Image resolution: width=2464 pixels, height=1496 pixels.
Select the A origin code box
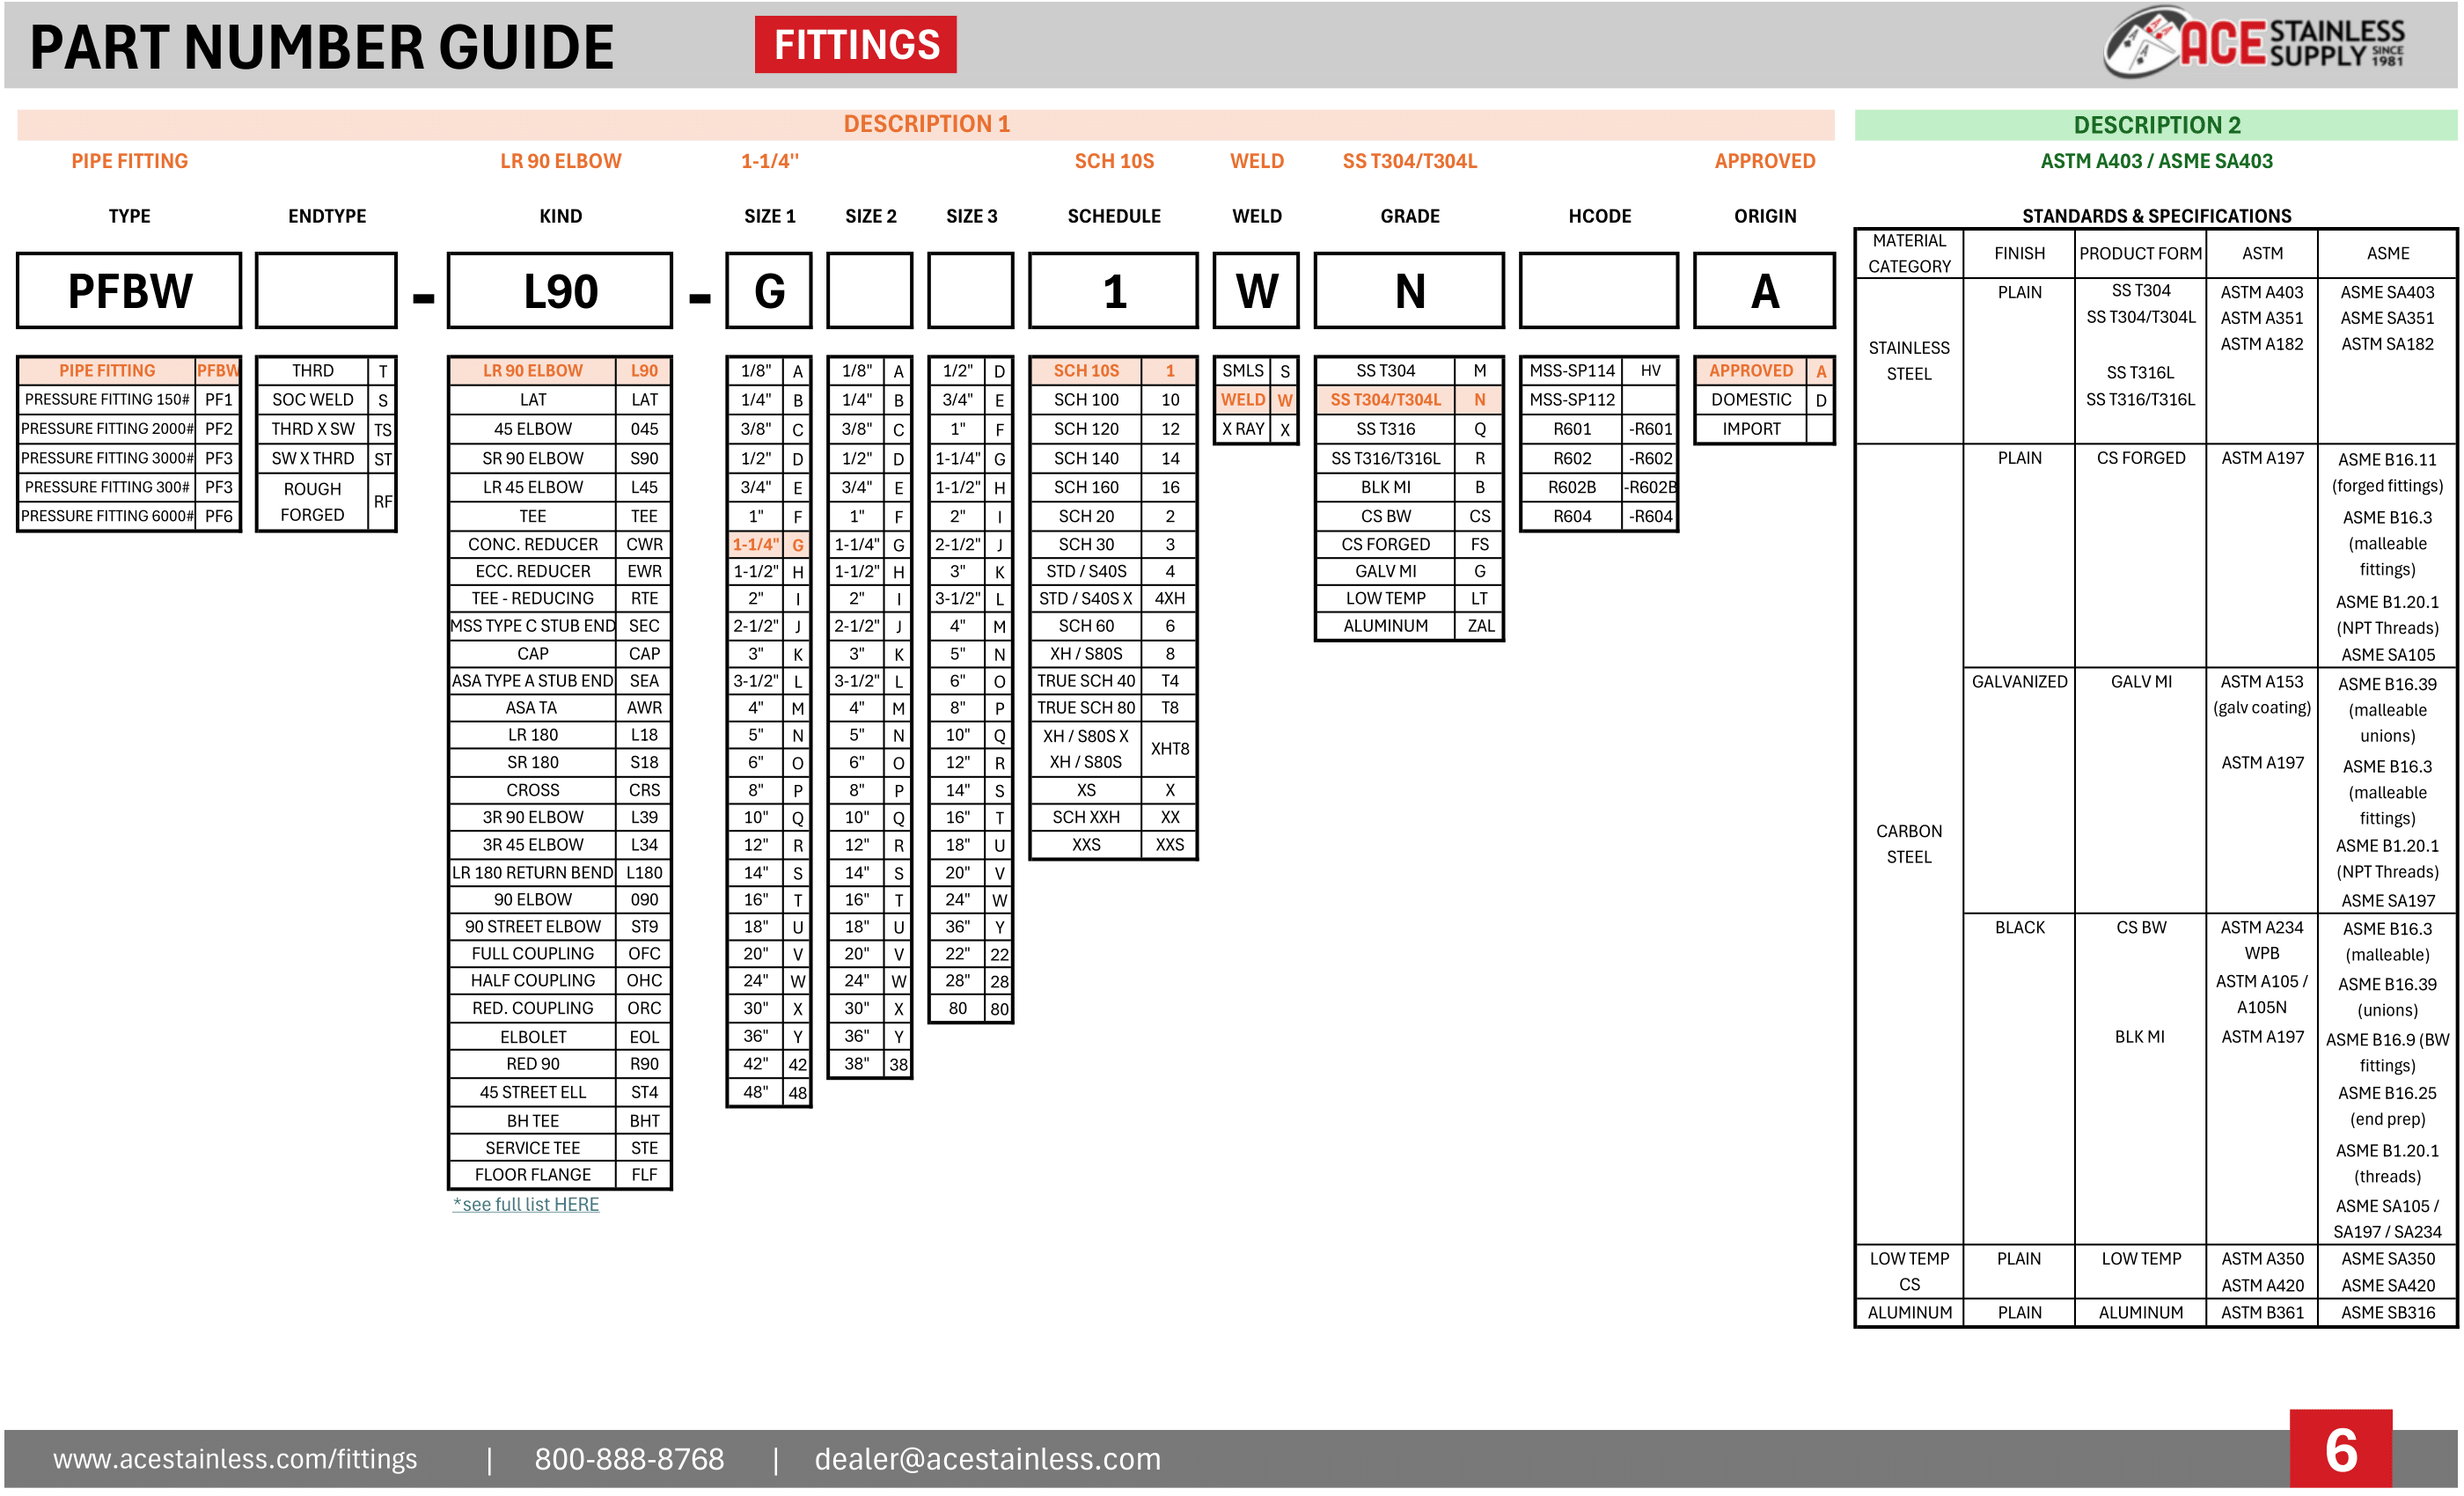[1765, 292]
